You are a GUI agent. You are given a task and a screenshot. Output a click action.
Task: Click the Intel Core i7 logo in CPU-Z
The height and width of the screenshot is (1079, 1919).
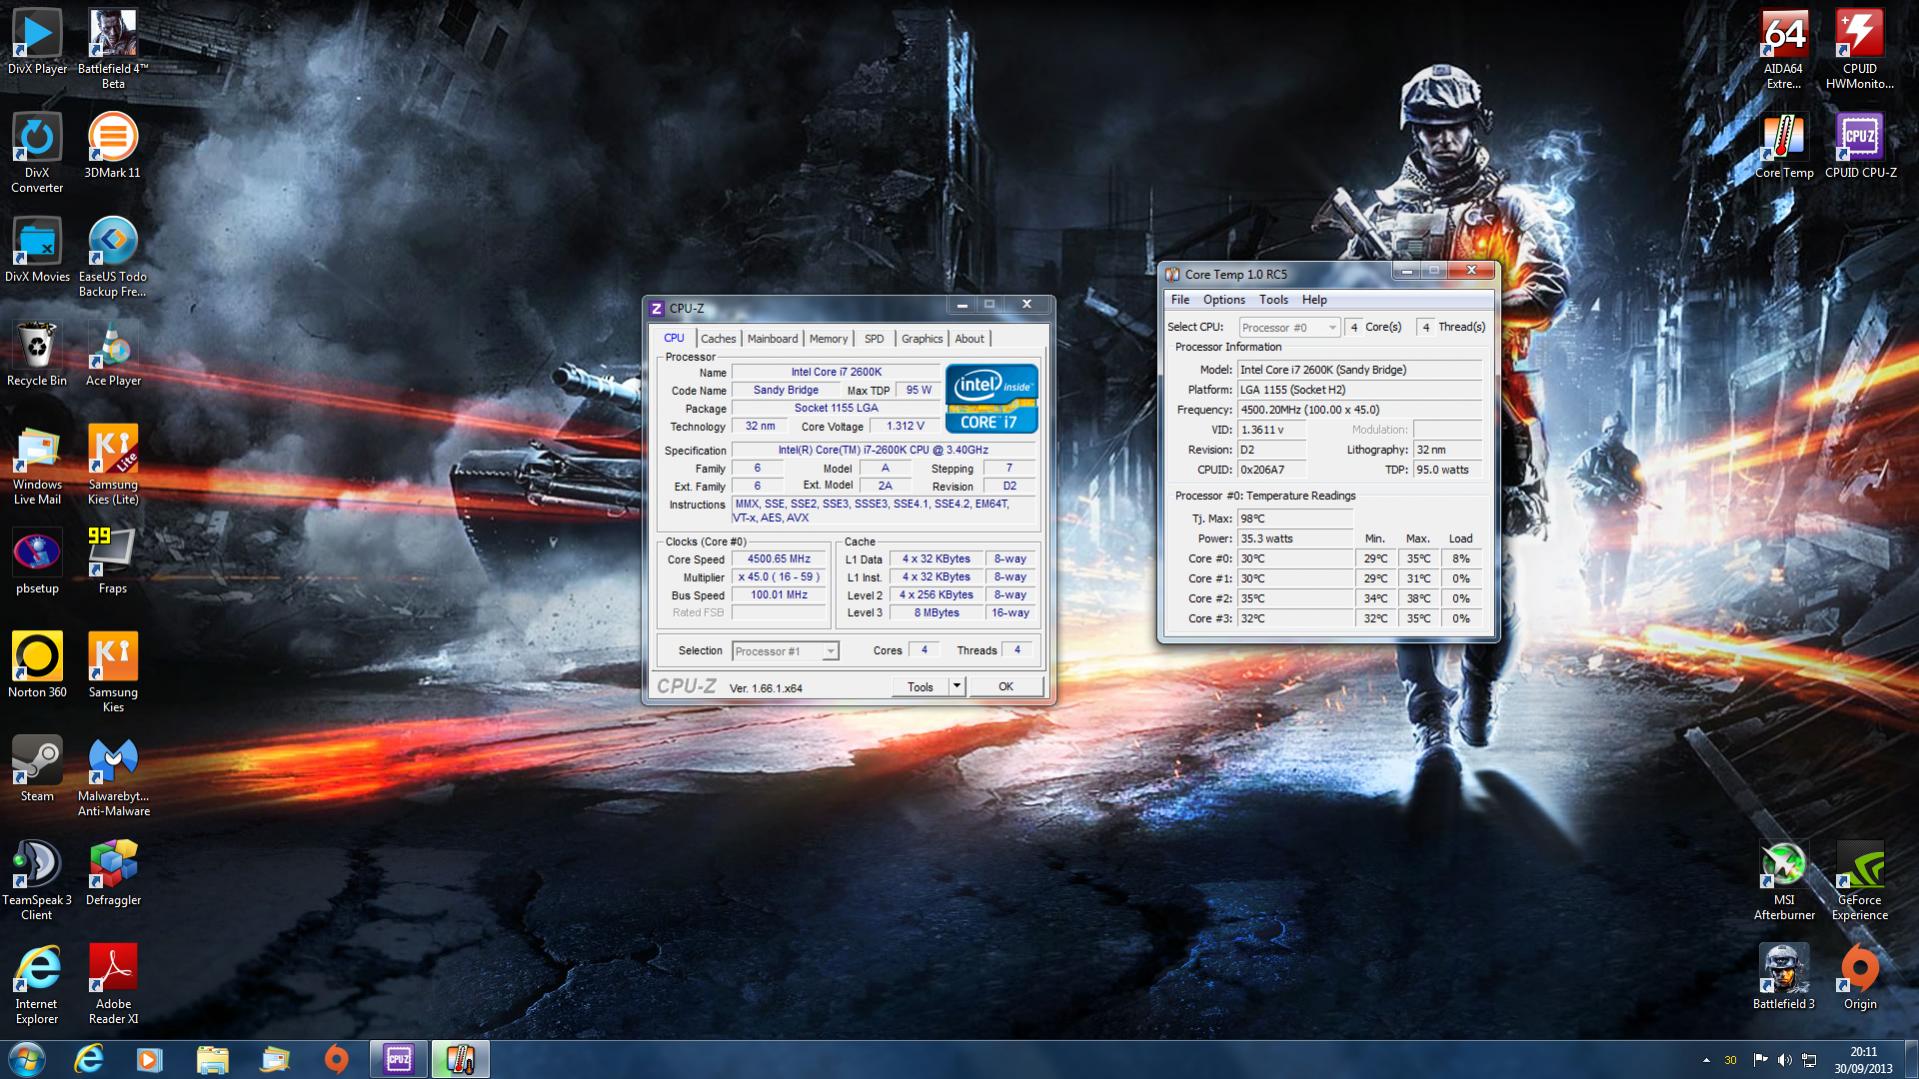click(992, 398)
